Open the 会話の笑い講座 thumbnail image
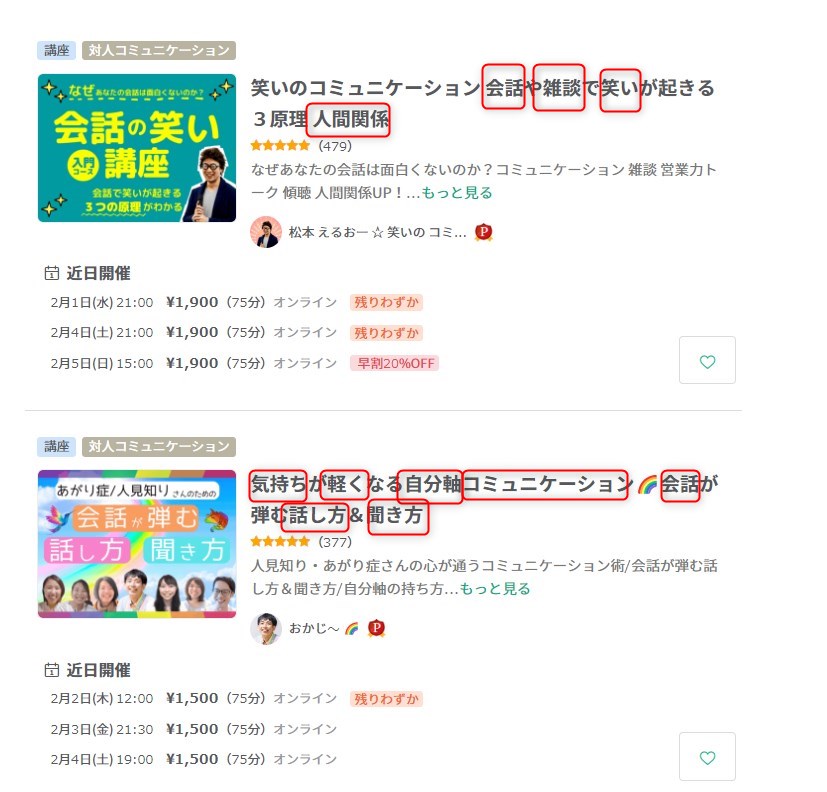 (137, 148)
